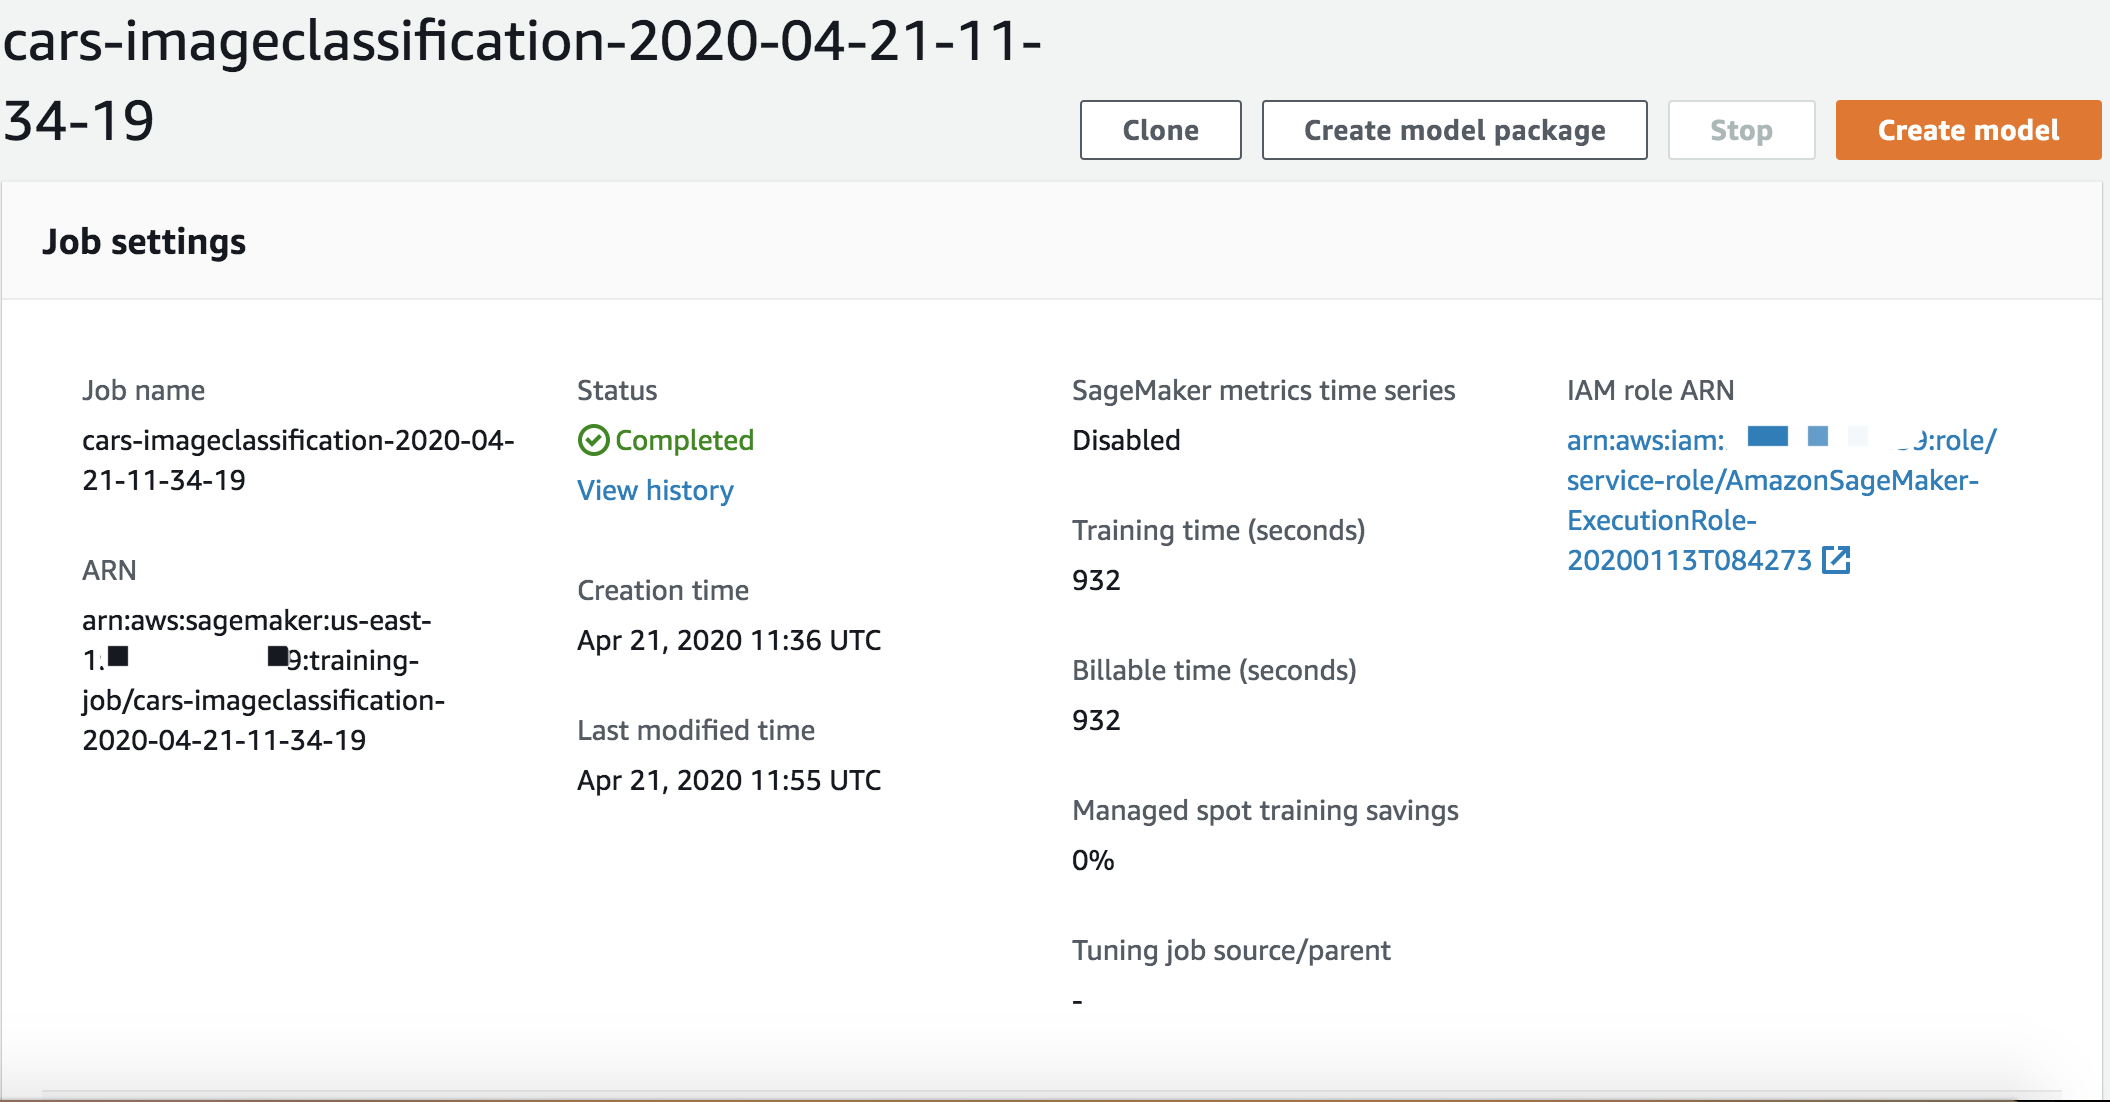Click the green Completed check icon

tap(593, 440)
